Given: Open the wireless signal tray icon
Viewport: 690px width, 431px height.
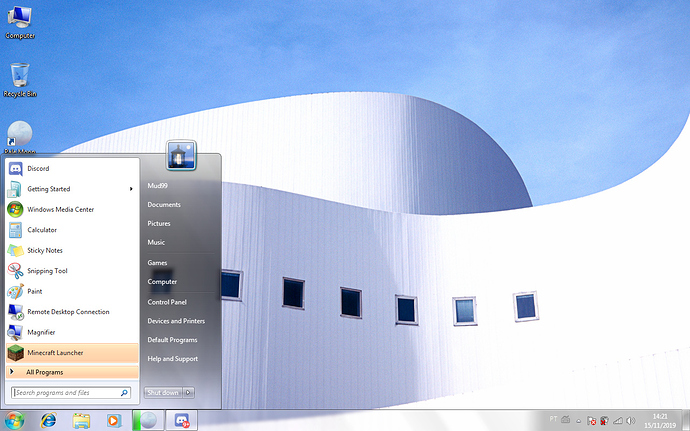Looking at the screenshot, I should click(x=618, y=421).
